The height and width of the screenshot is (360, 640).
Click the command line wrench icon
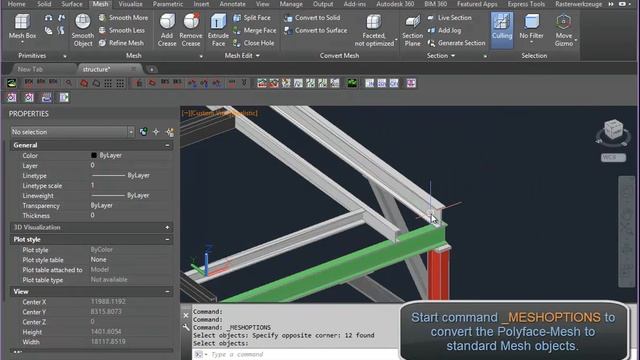coord(186,327)
